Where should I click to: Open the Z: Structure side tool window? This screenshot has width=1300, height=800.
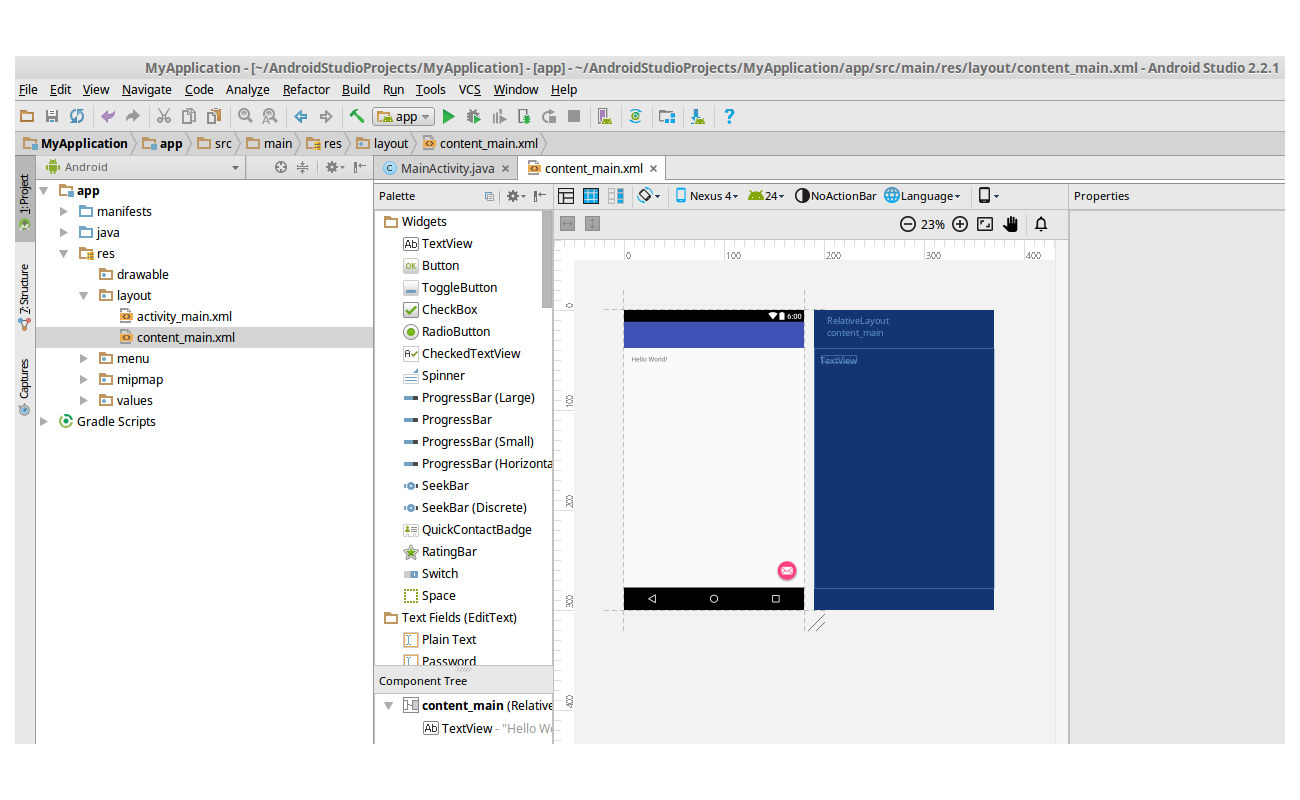[25, 297]
